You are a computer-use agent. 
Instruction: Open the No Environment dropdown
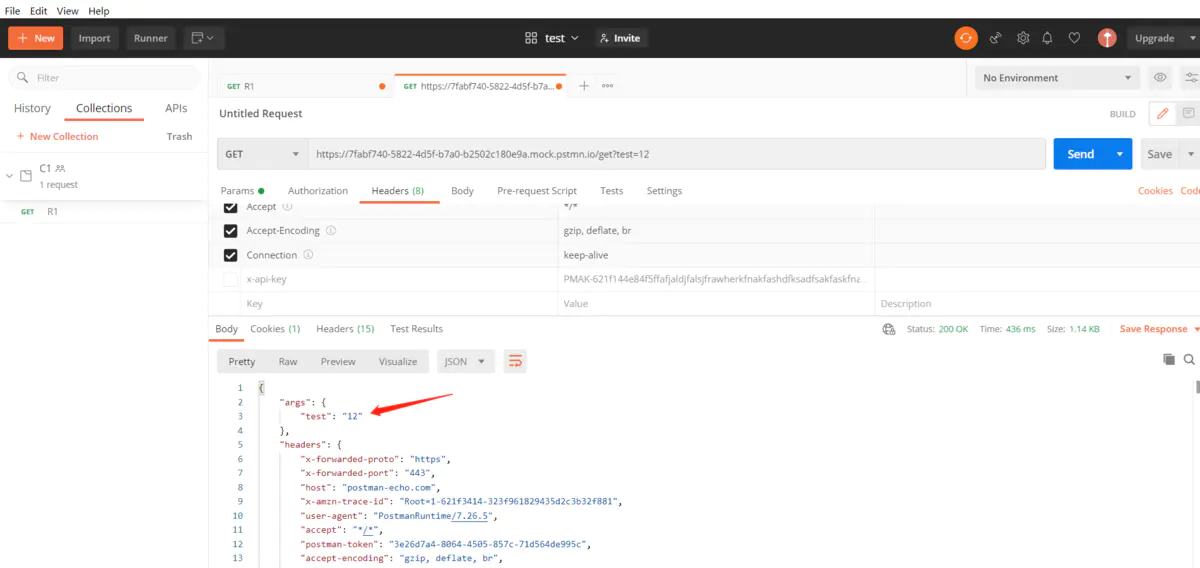1057,78
